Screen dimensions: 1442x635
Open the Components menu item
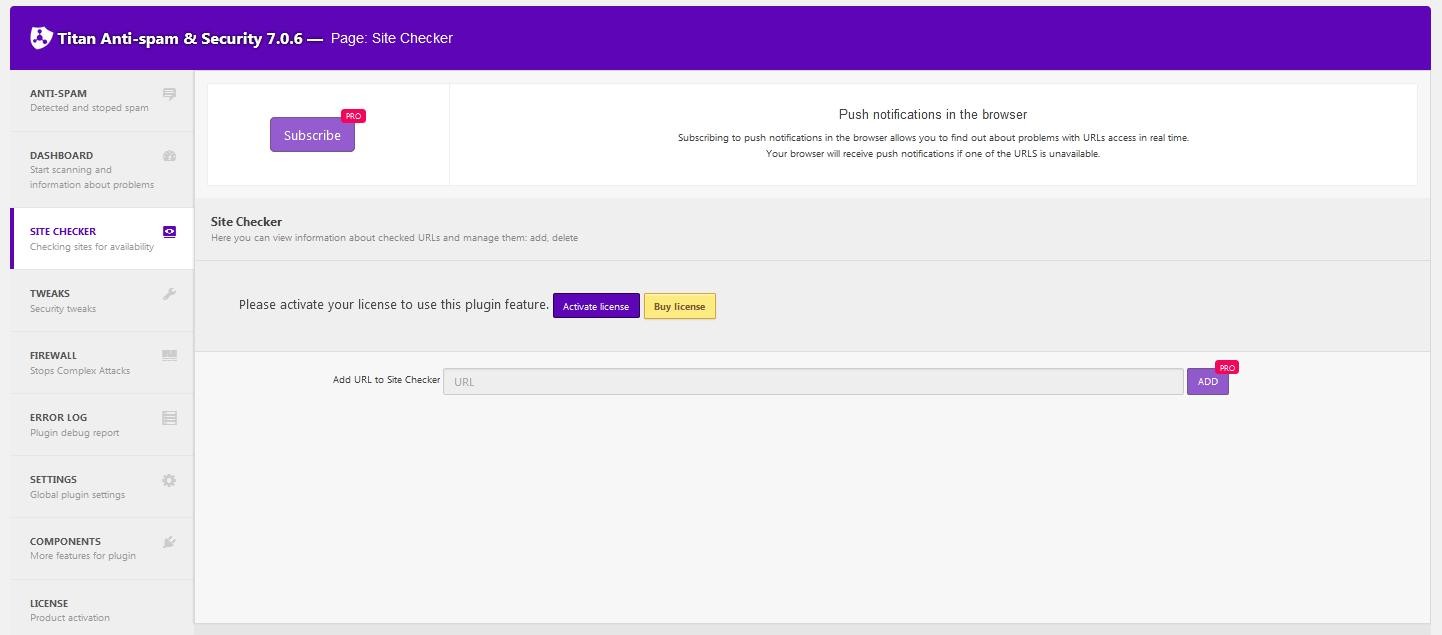pos(102,549)
